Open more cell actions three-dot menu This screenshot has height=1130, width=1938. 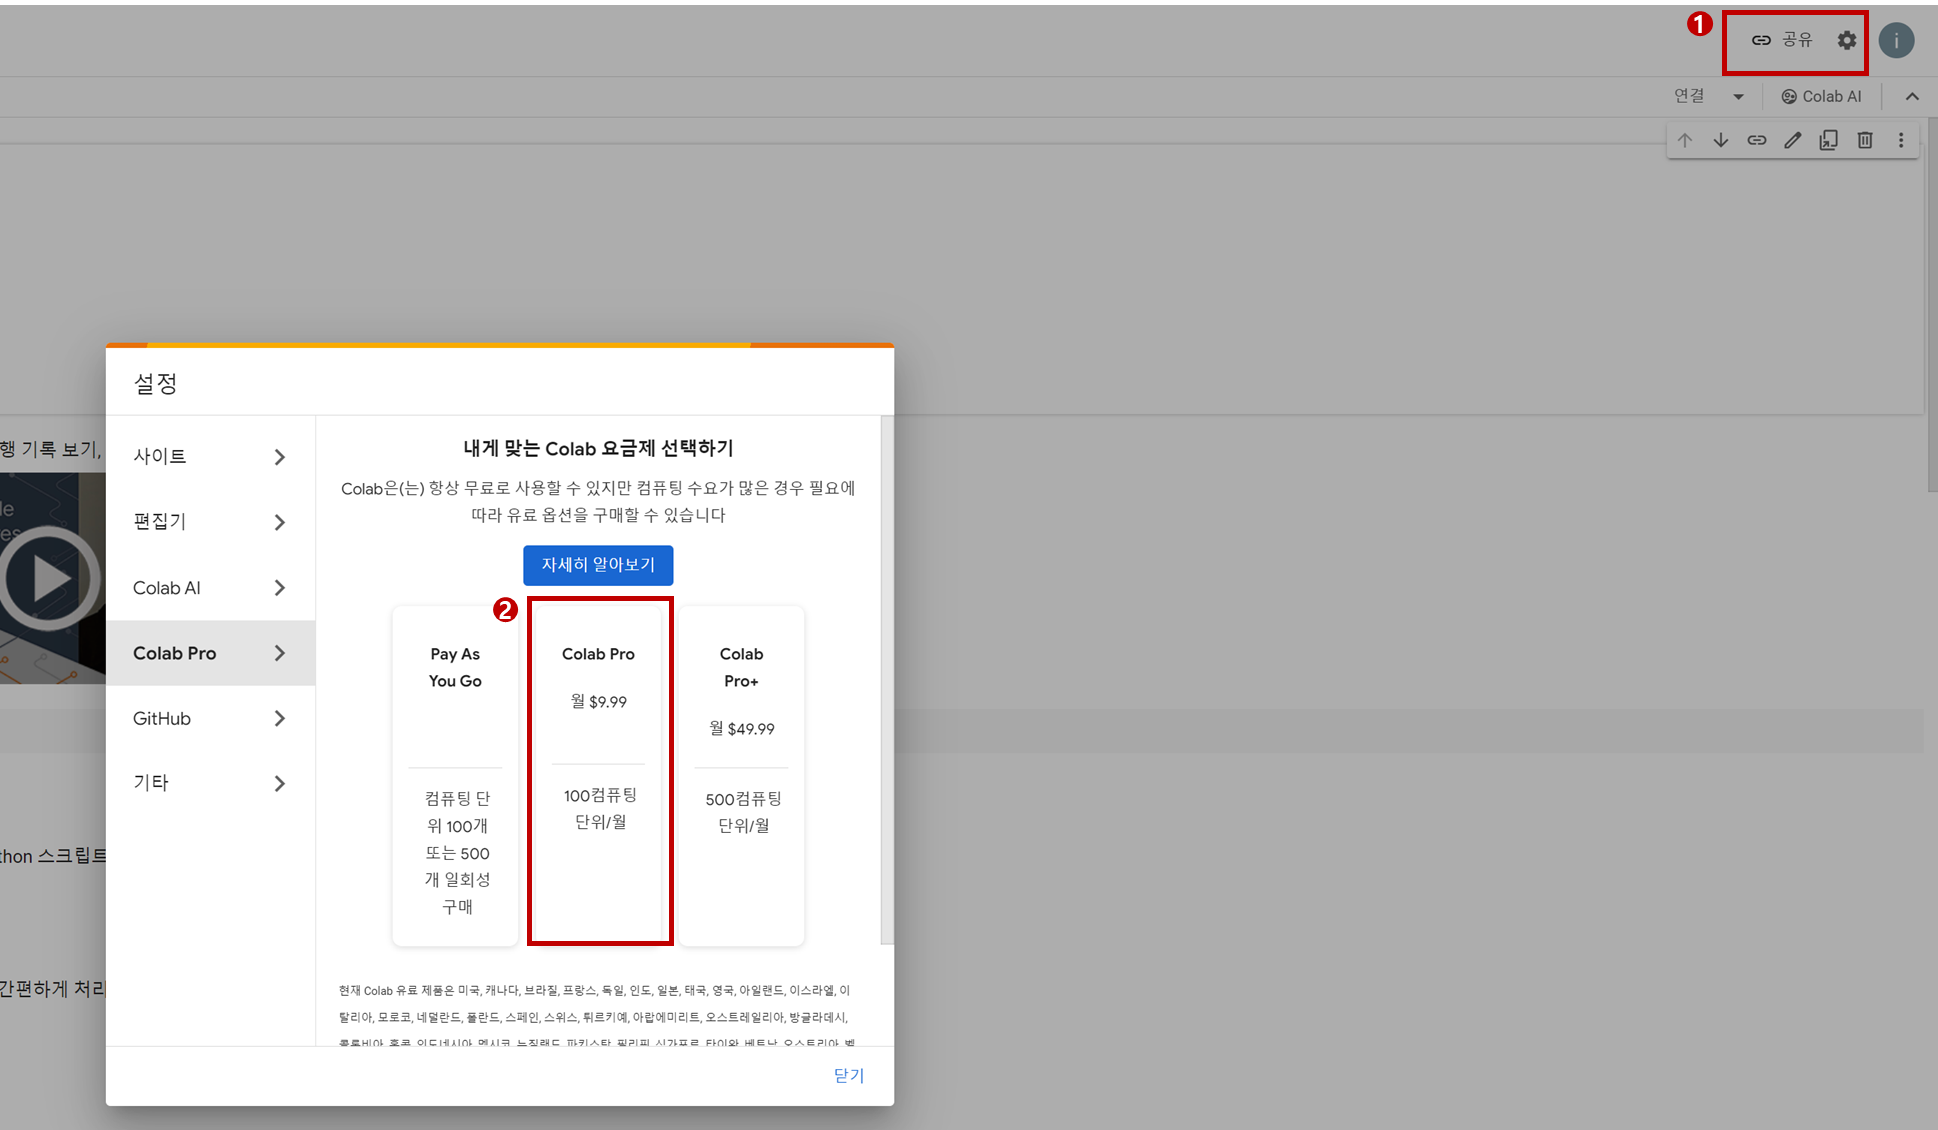[x=1901, y=140]
